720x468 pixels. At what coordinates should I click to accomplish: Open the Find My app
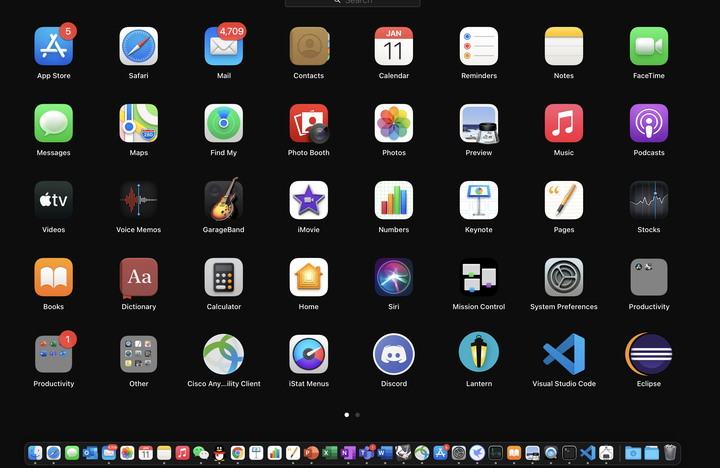point(224,123)
